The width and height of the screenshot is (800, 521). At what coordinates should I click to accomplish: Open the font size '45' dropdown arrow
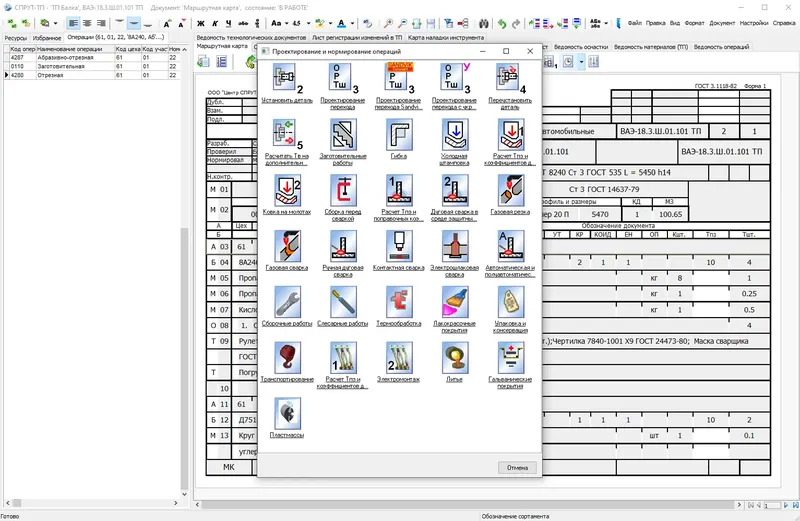pyautogui.click(x=308, y=23)
